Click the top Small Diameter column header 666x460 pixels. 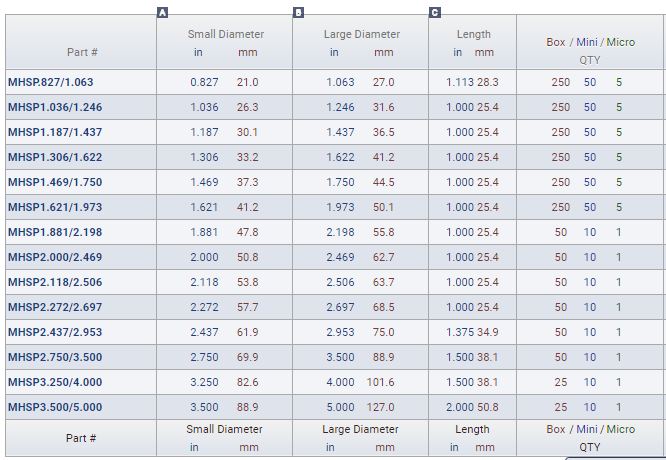click(226, 34)
